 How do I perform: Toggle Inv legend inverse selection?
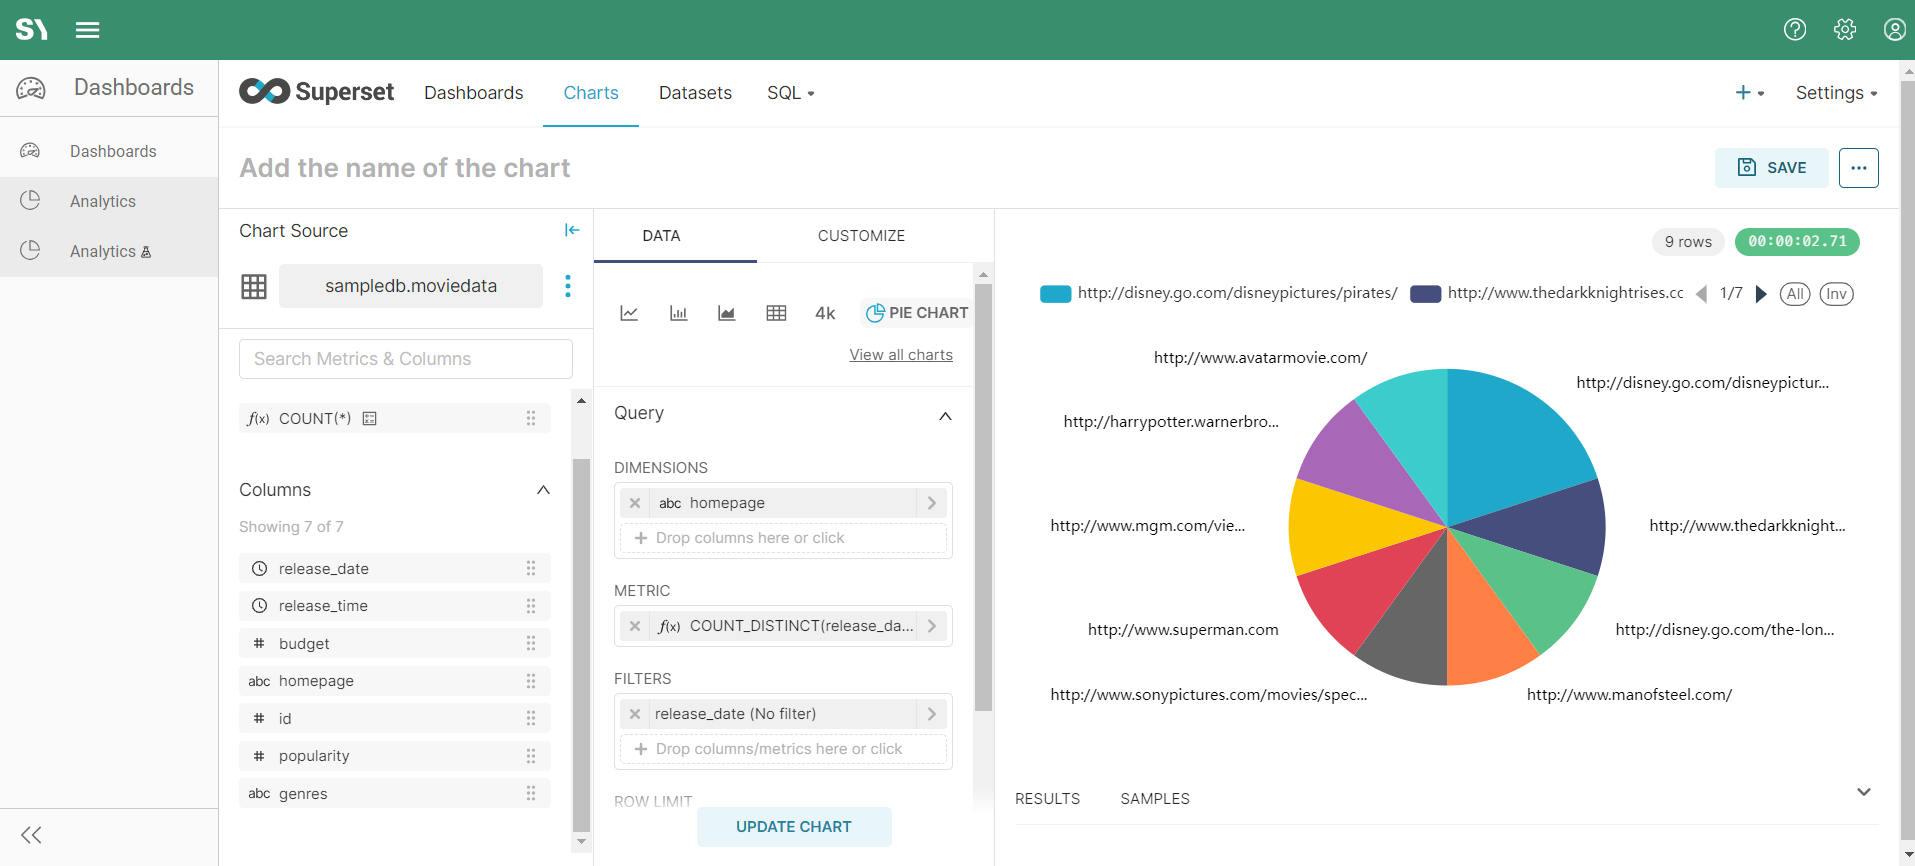coord(1836,294)
